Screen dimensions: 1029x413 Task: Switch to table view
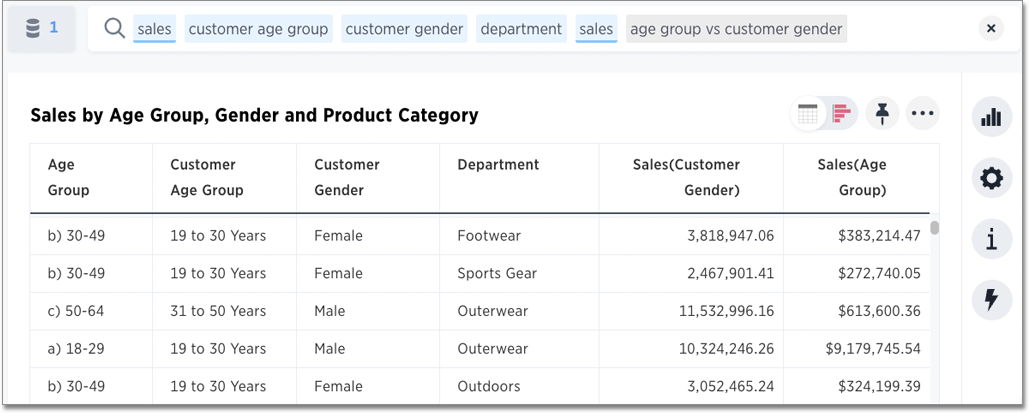pyautogui.click(x=808, y=114)
